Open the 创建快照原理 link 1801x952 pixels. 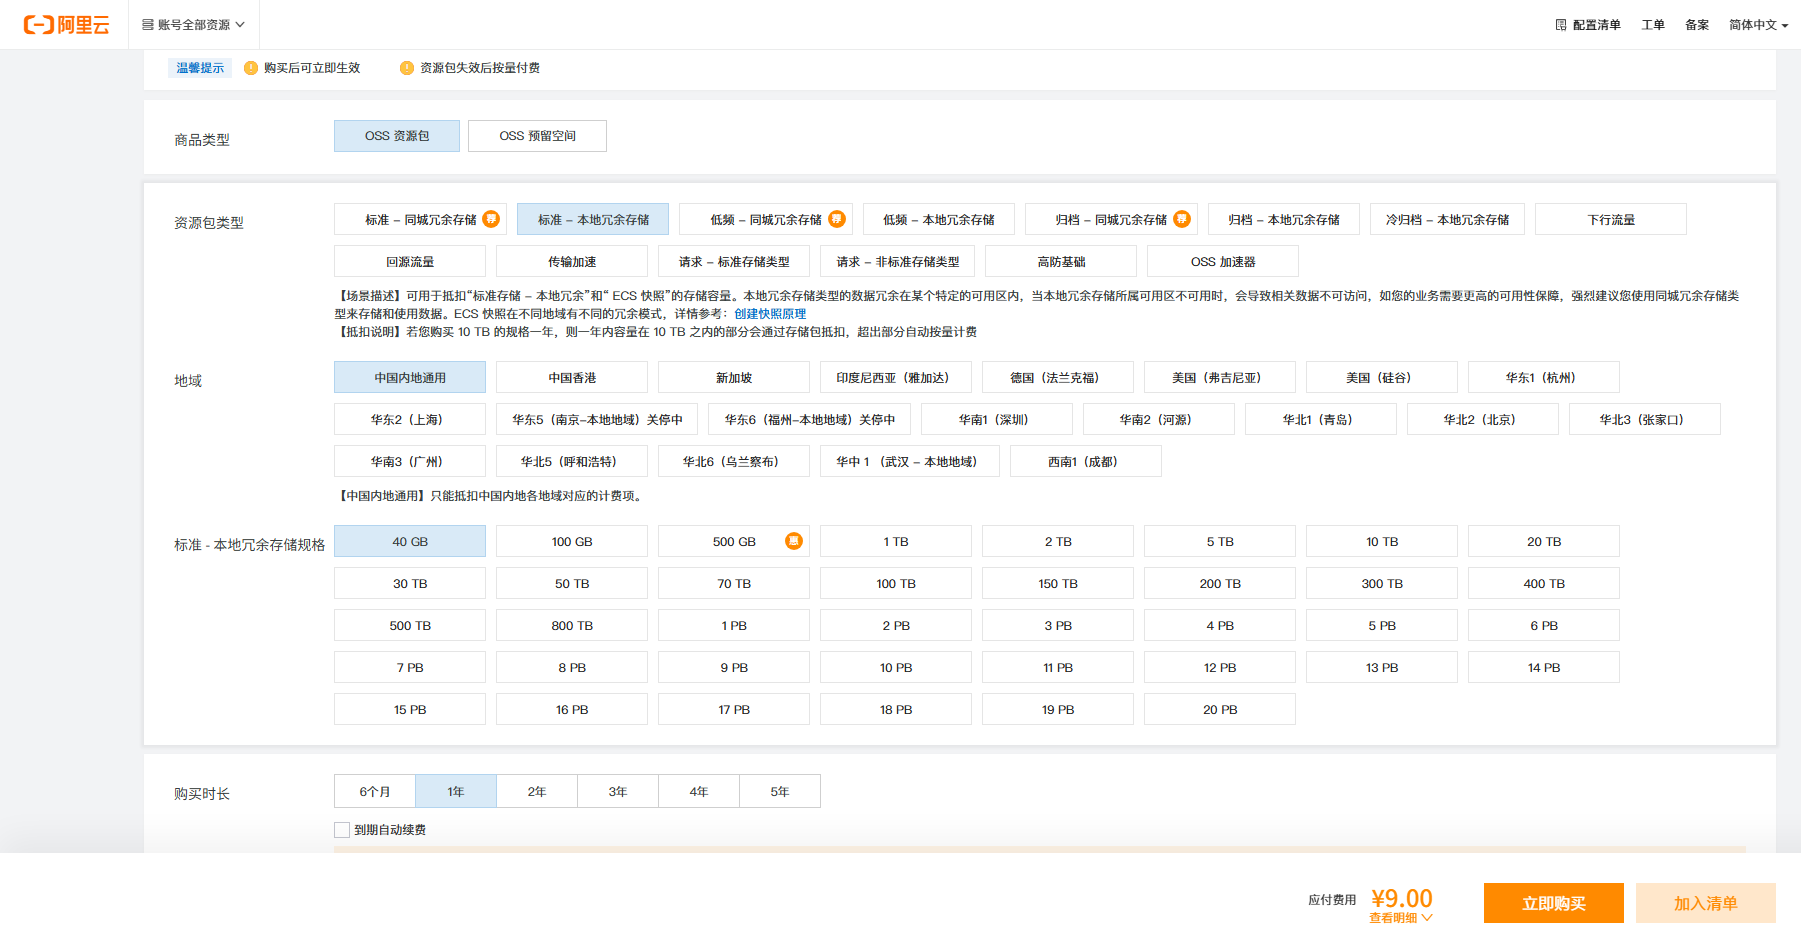(x=770, y=314)
